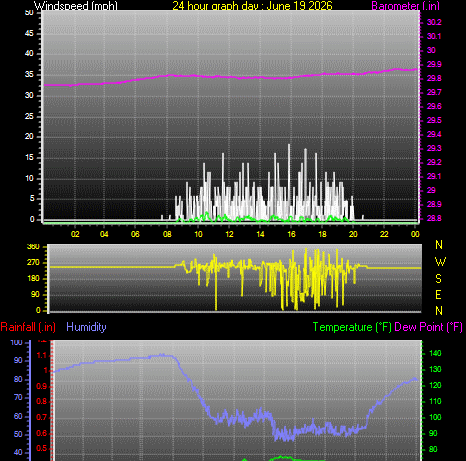
Task: Click the "Barometer (.in)" axis title
Action: pos(405,5)
